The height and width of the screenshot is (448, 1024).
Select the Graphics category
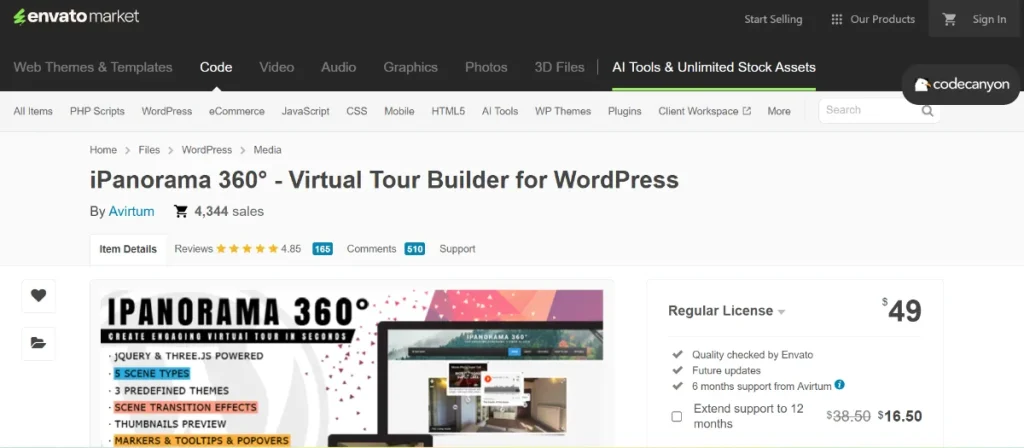[x=411, y=67]
